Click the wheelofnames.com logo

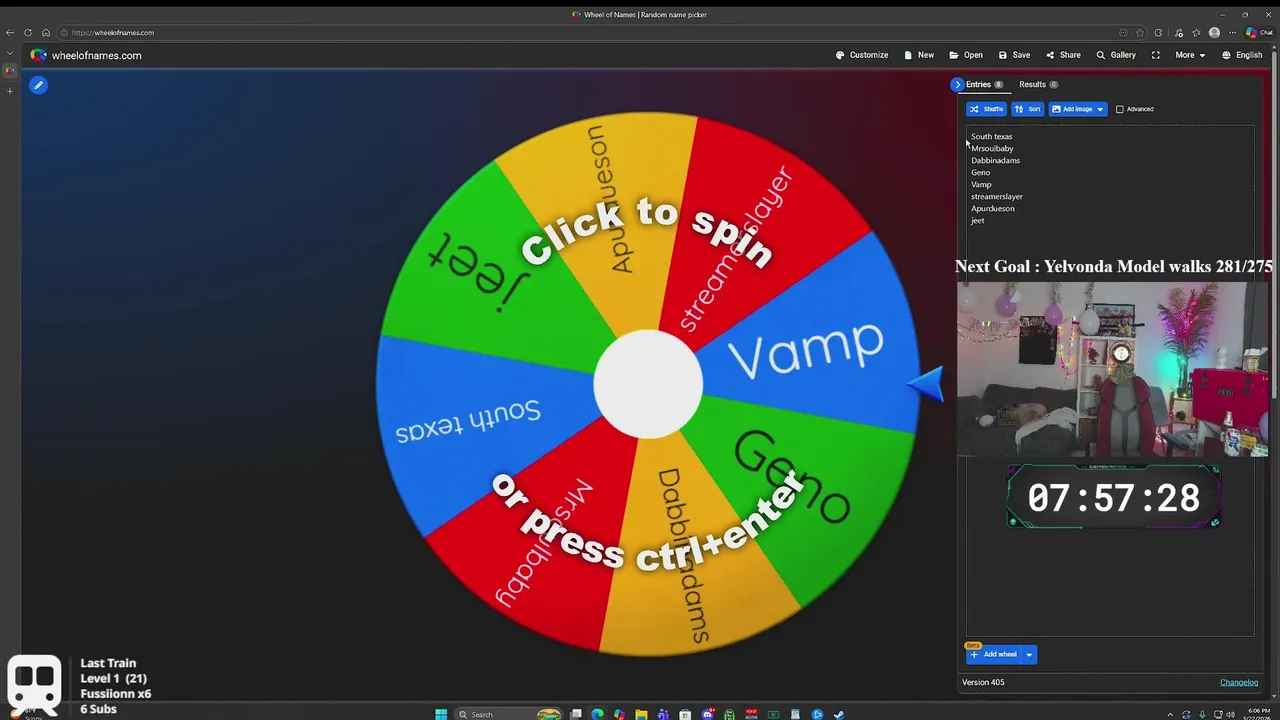[x=86, y=55]
